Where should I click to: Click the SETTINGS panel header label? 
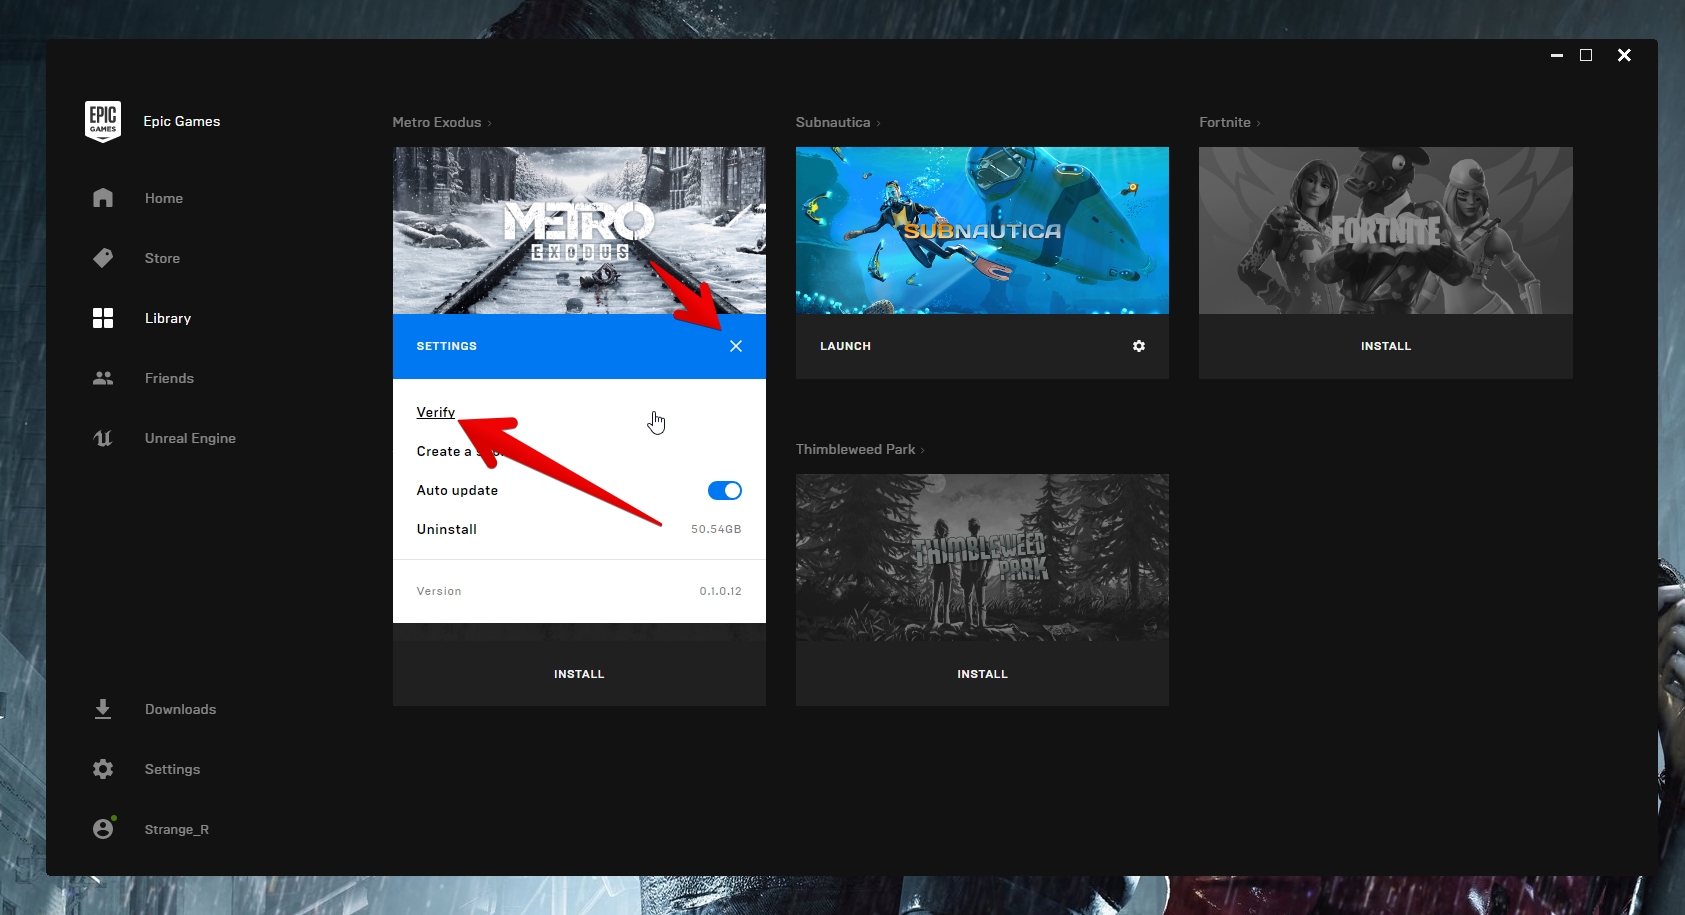coord(447,346)
